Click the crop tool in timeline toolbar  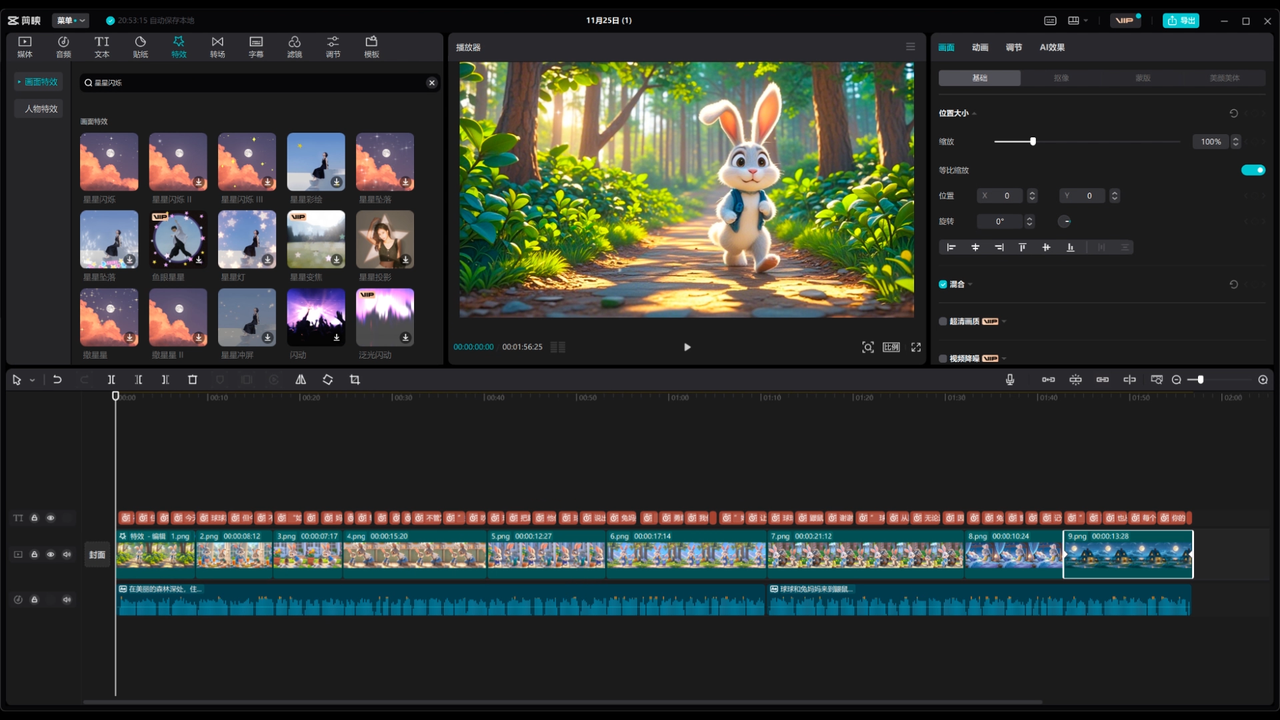pyautogui.click(x=355, y=380)
